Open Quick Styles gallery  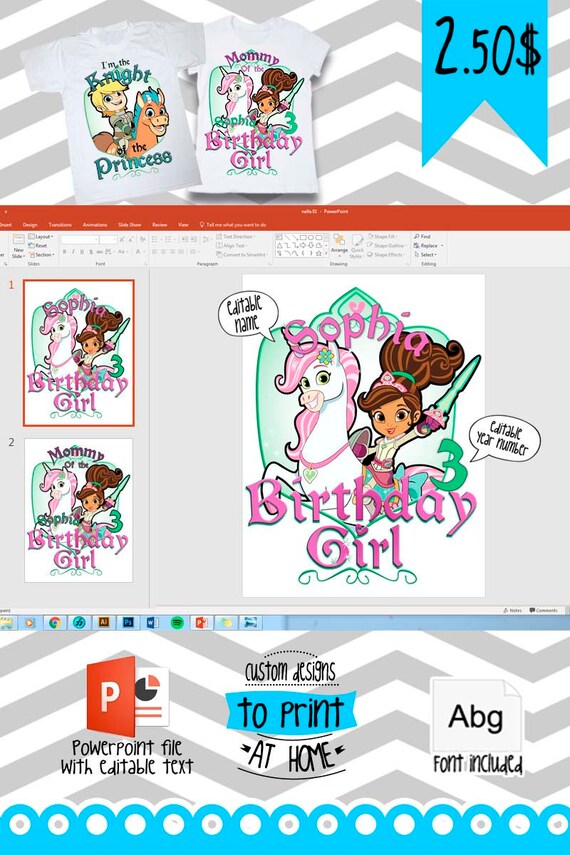click(x=357, y=246)
